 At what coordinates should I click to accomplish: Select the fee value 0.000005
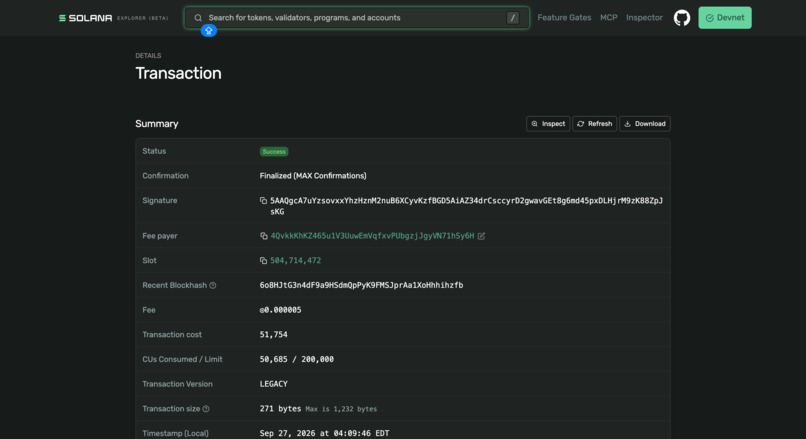pos(281,310)
